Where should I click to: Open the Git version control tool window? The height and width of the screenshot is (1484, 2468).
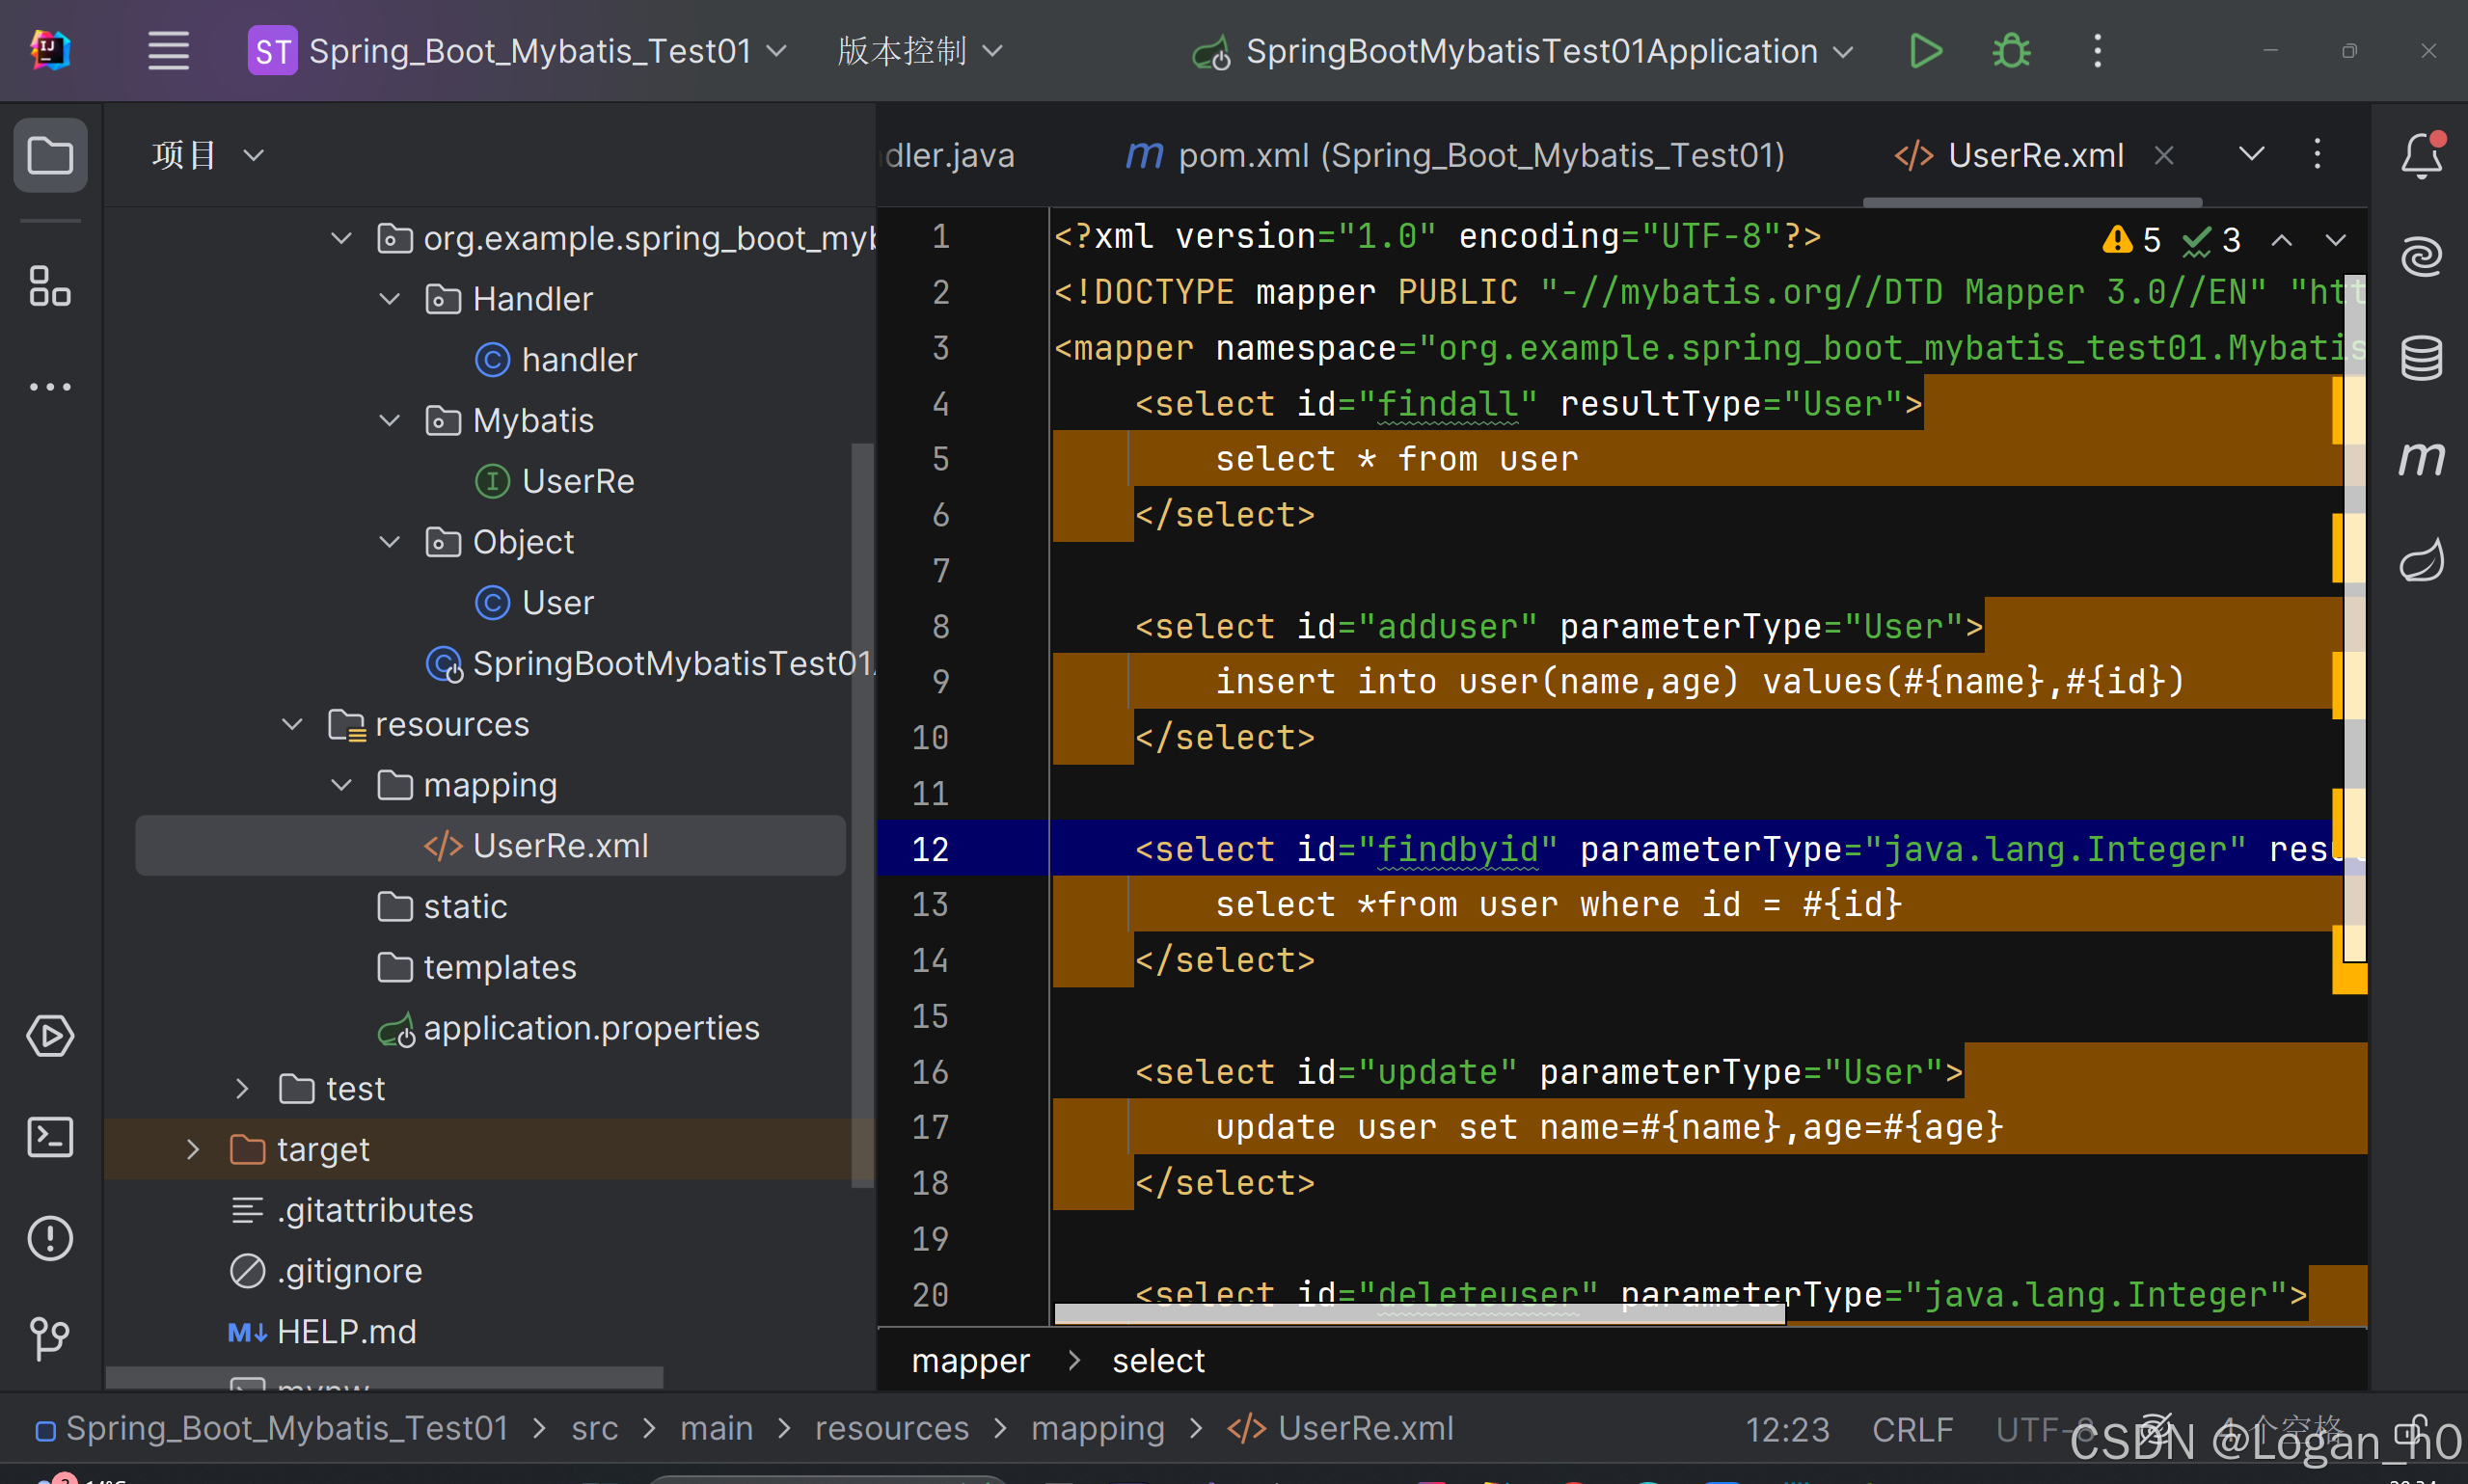(x=50, y=1339)
